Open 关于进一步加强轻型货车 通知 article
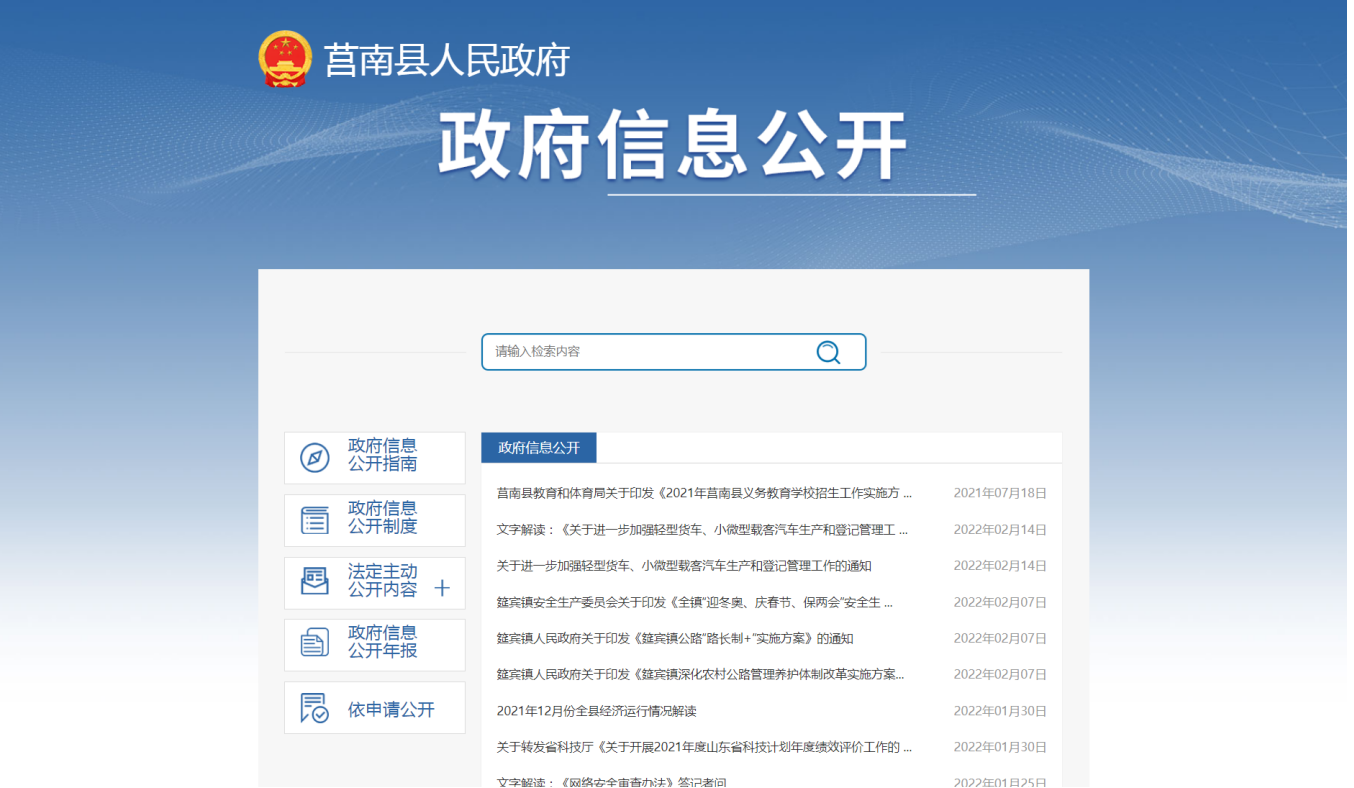Viewport: 1354px width, 788px height. (684, 566)
